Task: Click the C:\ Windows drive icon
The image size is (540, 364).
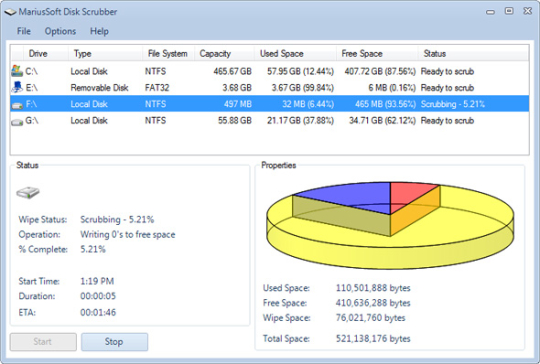Action: pyautogui.click(x=17, y=71)
